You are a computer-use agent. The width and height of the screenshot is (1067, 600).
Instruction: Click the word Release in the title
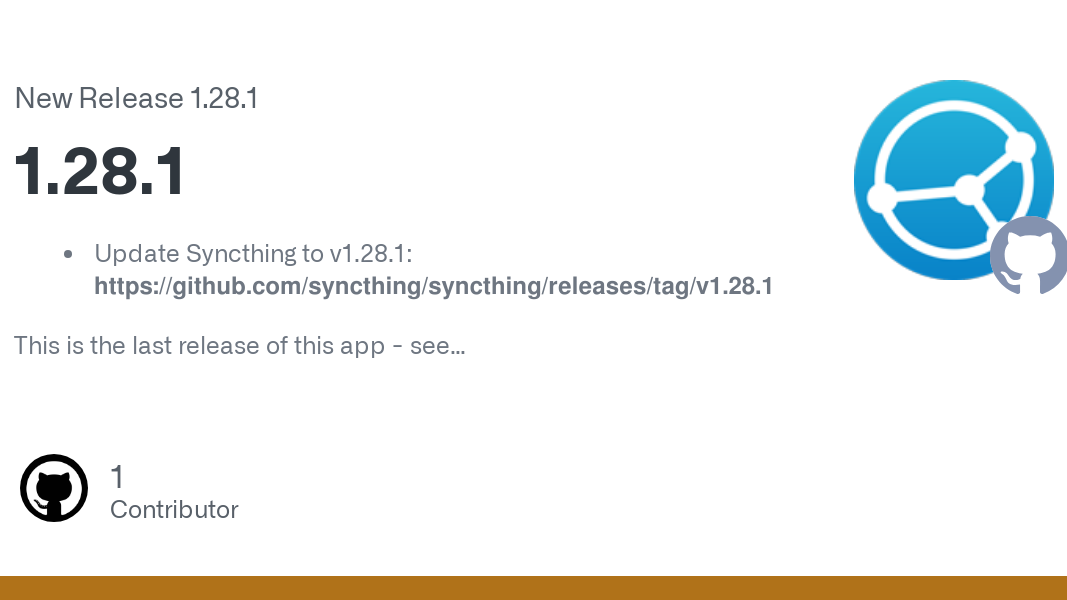[131, 98]
